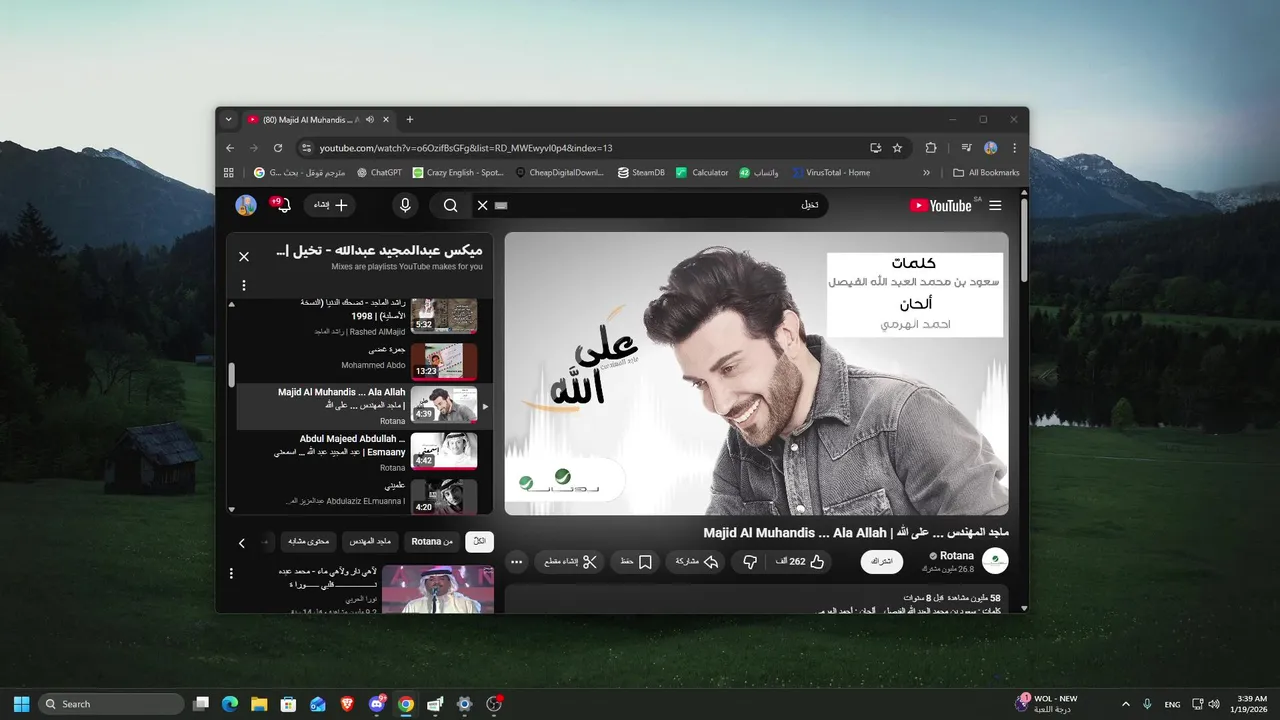Click the taskbar Search box
Viewport: 1280px width, 720px height.
111,704
